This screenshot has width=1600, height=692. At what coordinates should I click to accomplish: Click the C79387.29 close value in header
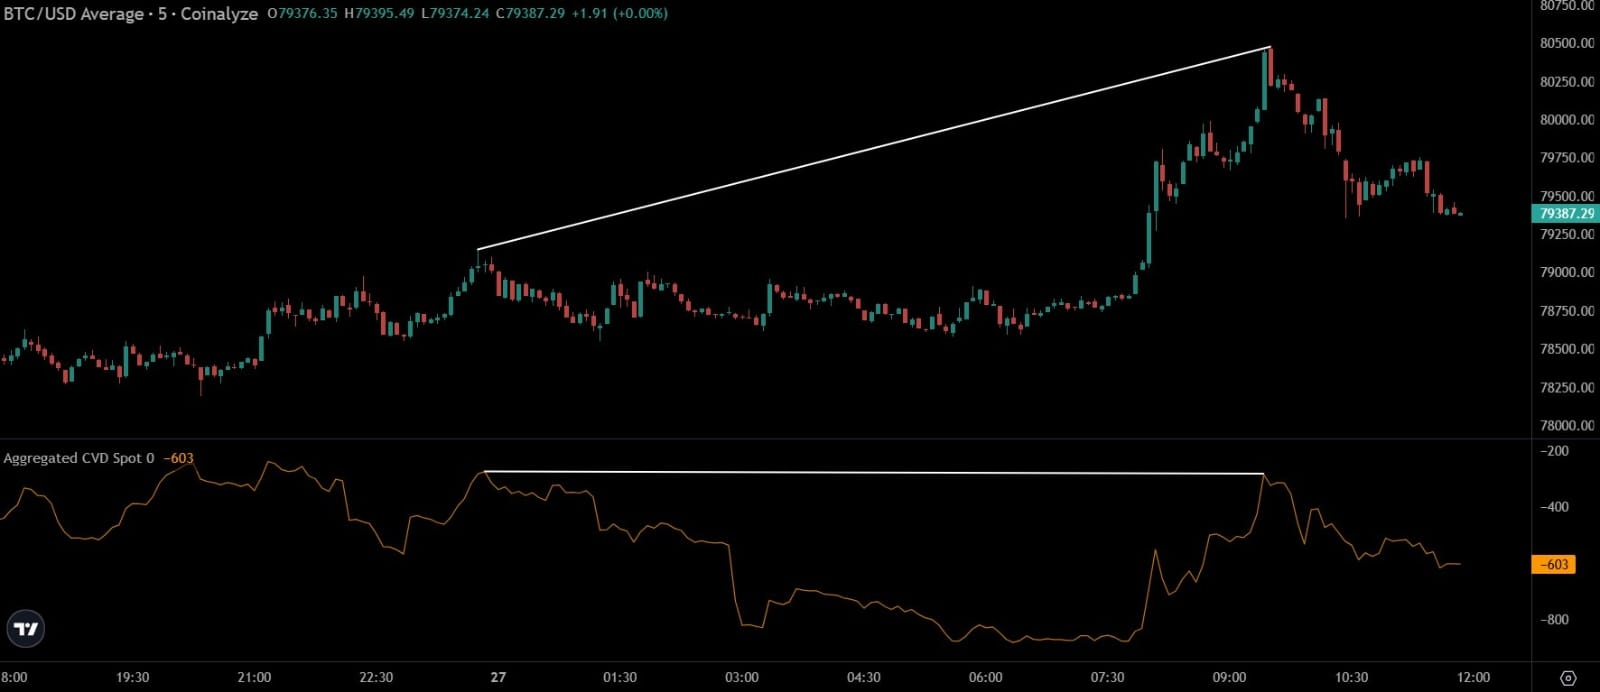click(x=531, y=14)
